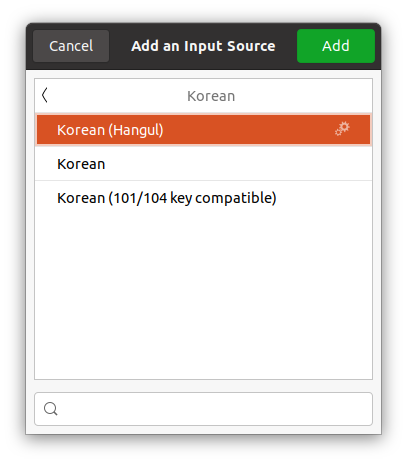Click the gears icon on Korean (Hangul)

[342, 129]
